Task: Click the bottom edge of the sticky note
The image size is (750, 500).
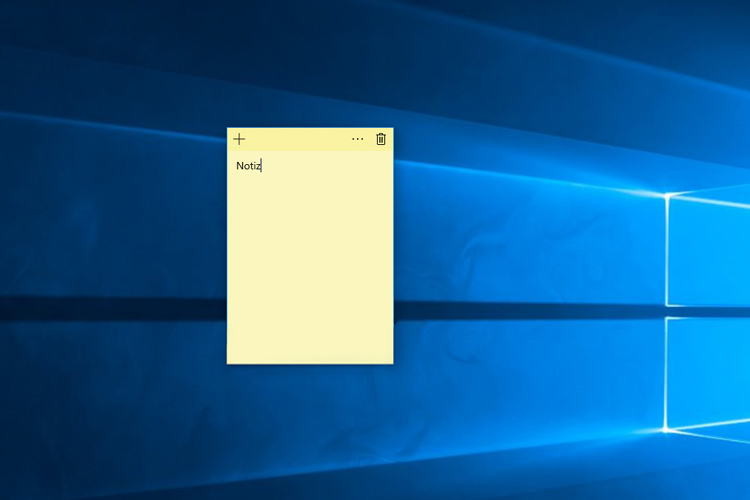Action: click(x=310, y=363)
